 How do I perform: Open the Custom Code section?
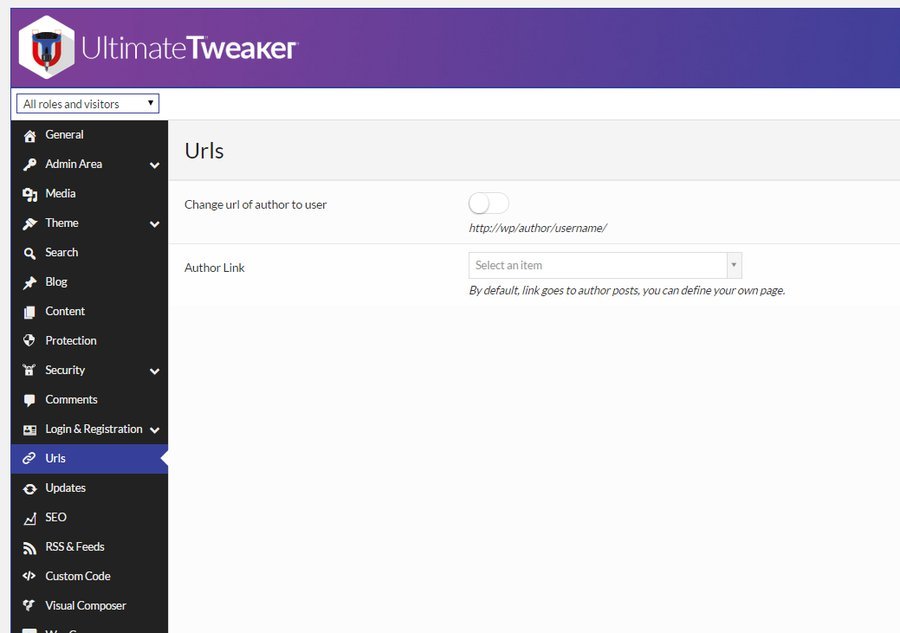[90, 576]
